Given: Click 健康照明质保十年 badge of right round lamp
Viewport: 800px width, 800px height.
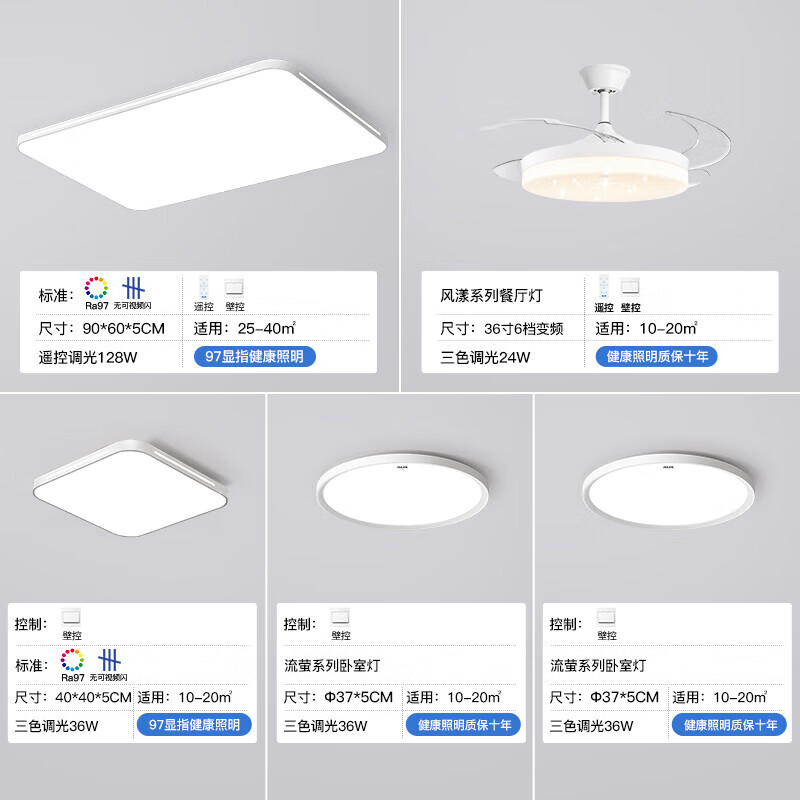Looking at the screenshot, I should click(x=729, y=725).
